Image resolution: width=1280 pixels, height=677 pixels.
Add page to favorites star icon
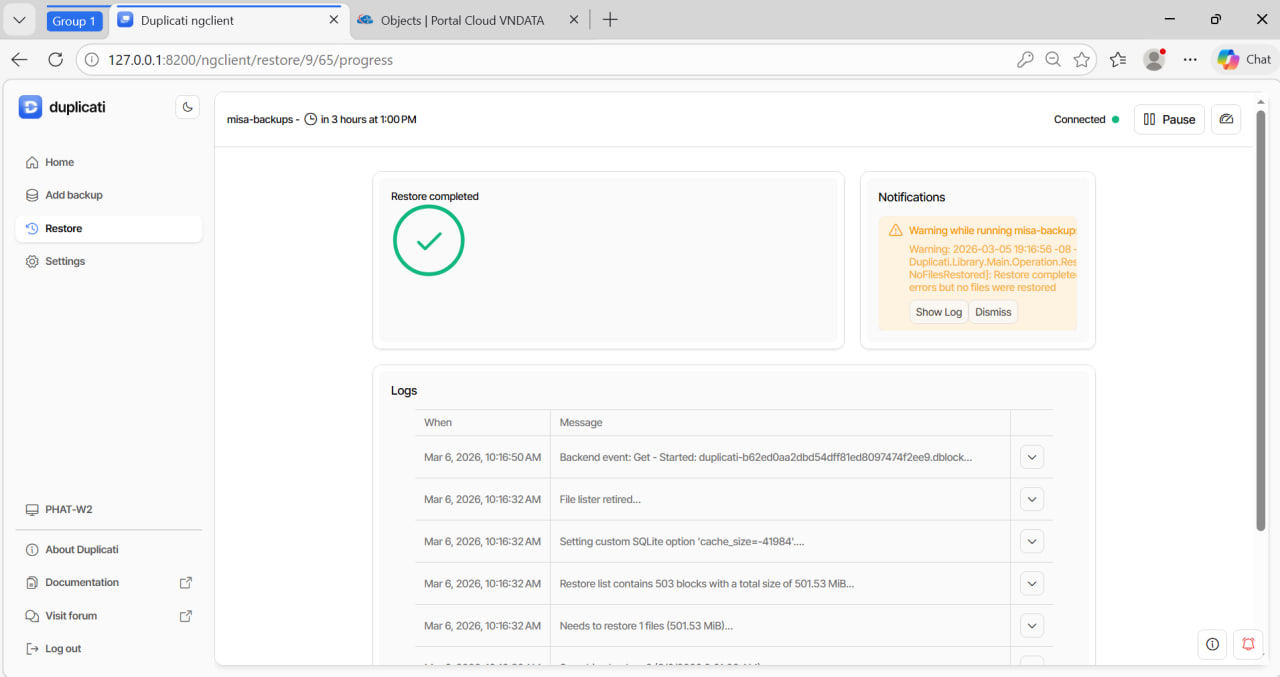pyautogui.click(x=1081, y=60)
